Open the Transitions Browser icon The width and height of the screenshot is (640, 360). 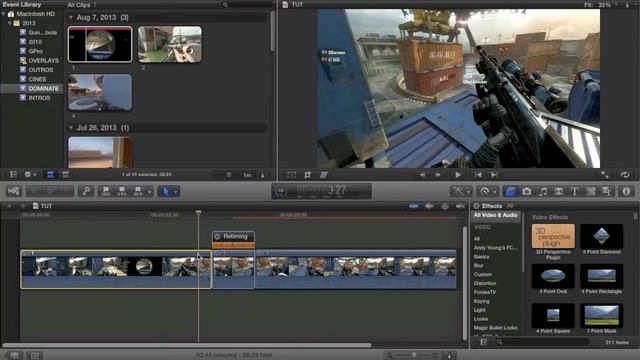point(559,191)
